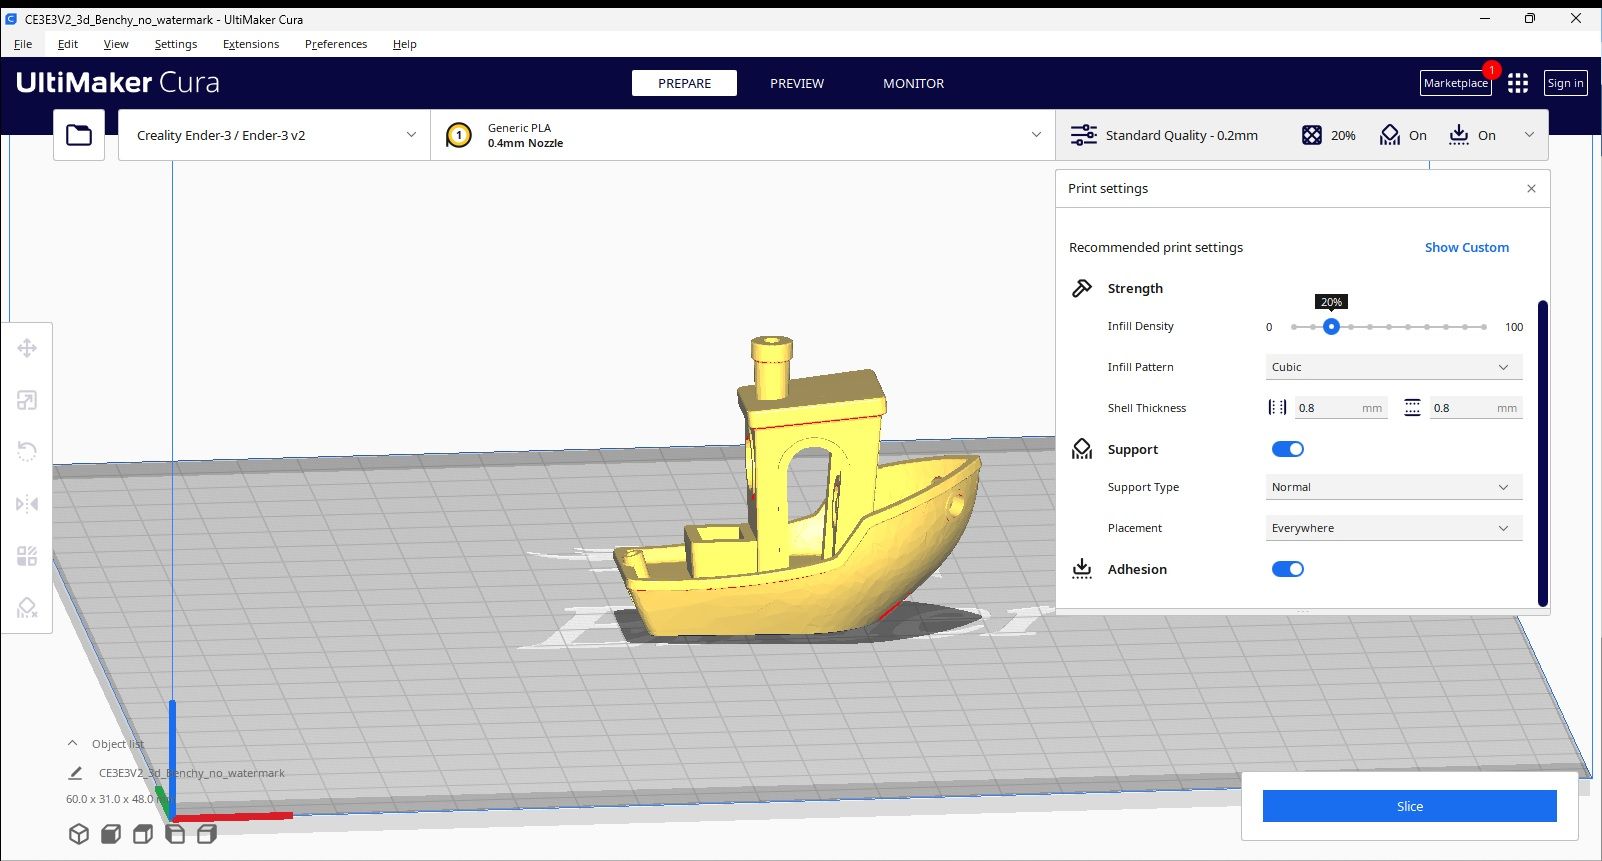
Task: Select the Per Model Settings tool
Action: (27, 556)
